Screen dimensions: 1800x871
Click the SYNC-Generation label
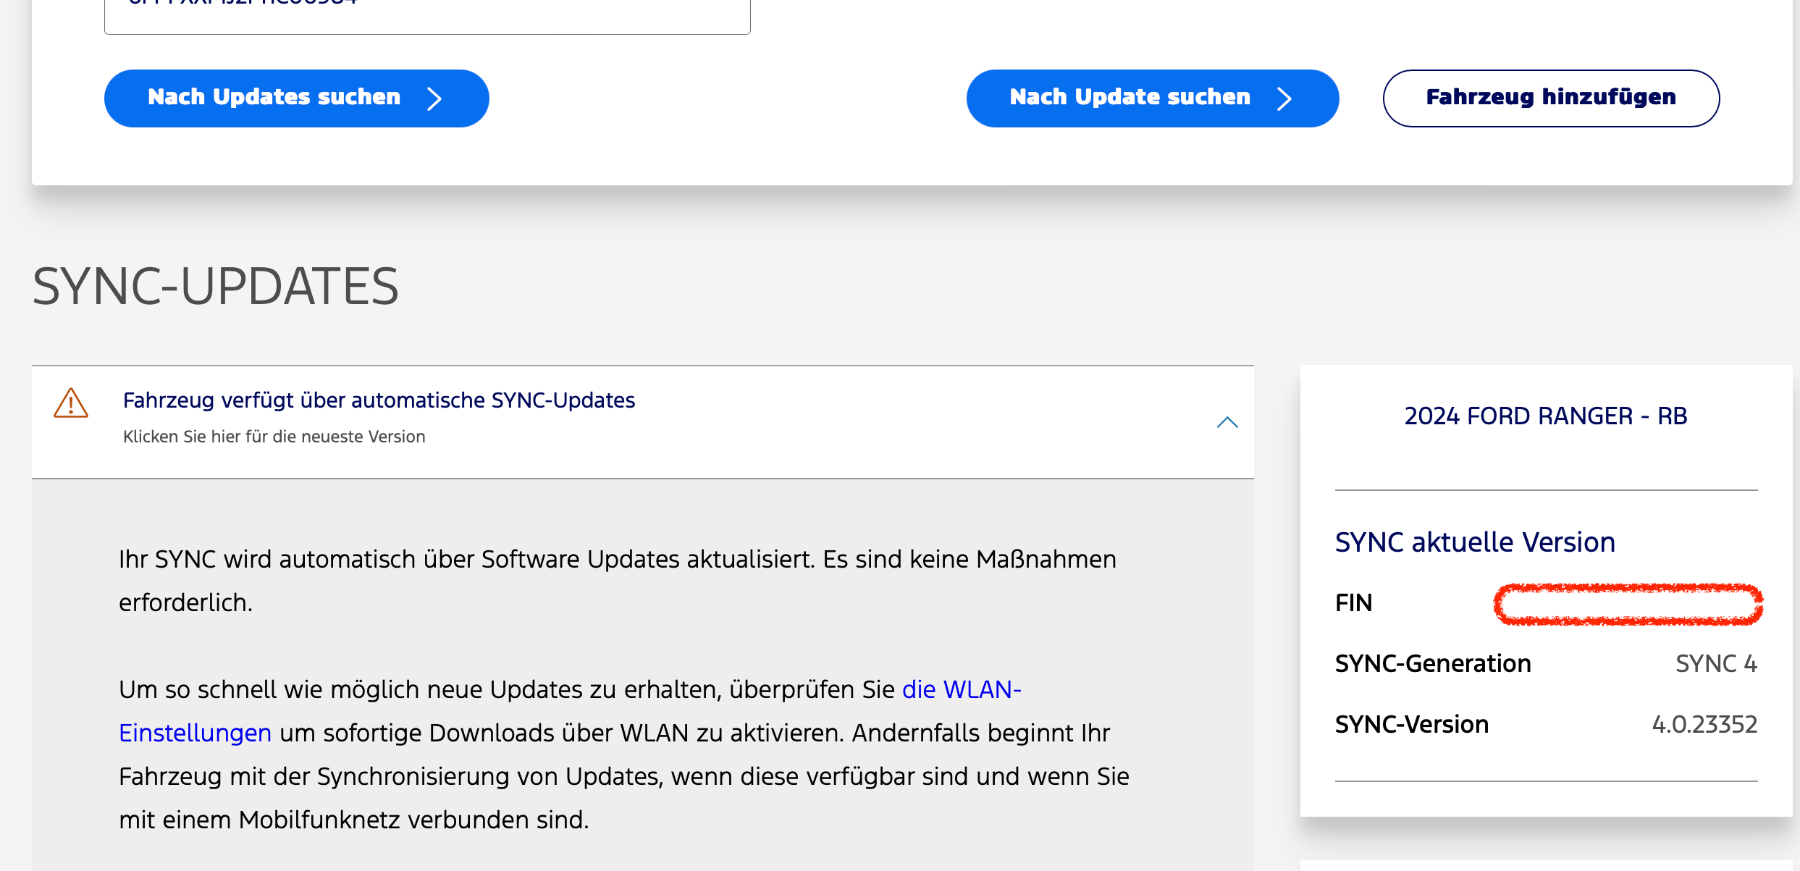point(1433,664)
